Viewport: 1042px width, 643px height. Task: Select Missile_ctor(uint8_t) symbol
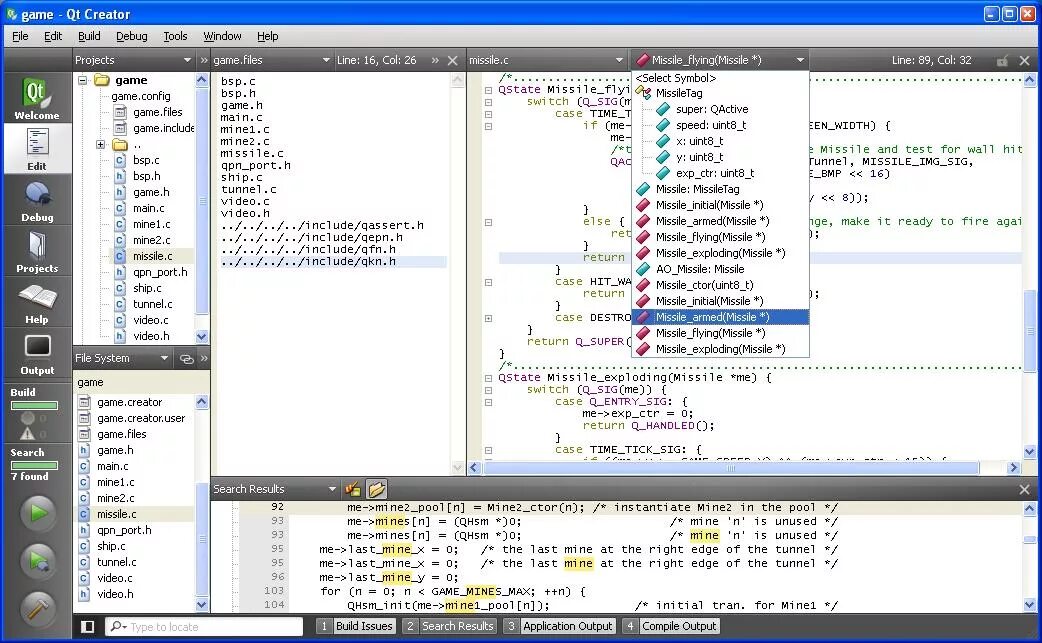tap(704, 285)
